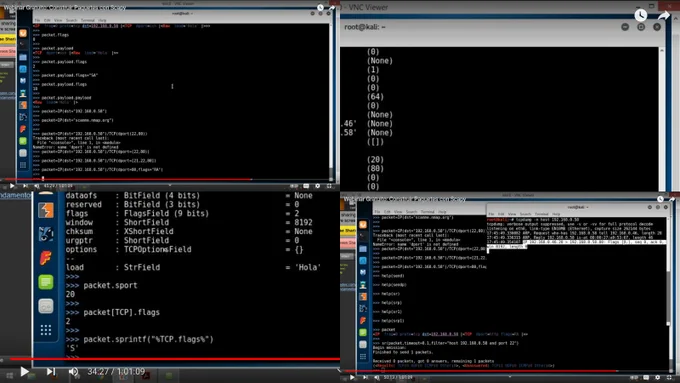680x383 pixels.
Task: Click the top-right terminal scrollbar
Action: (x=662, y=119)
